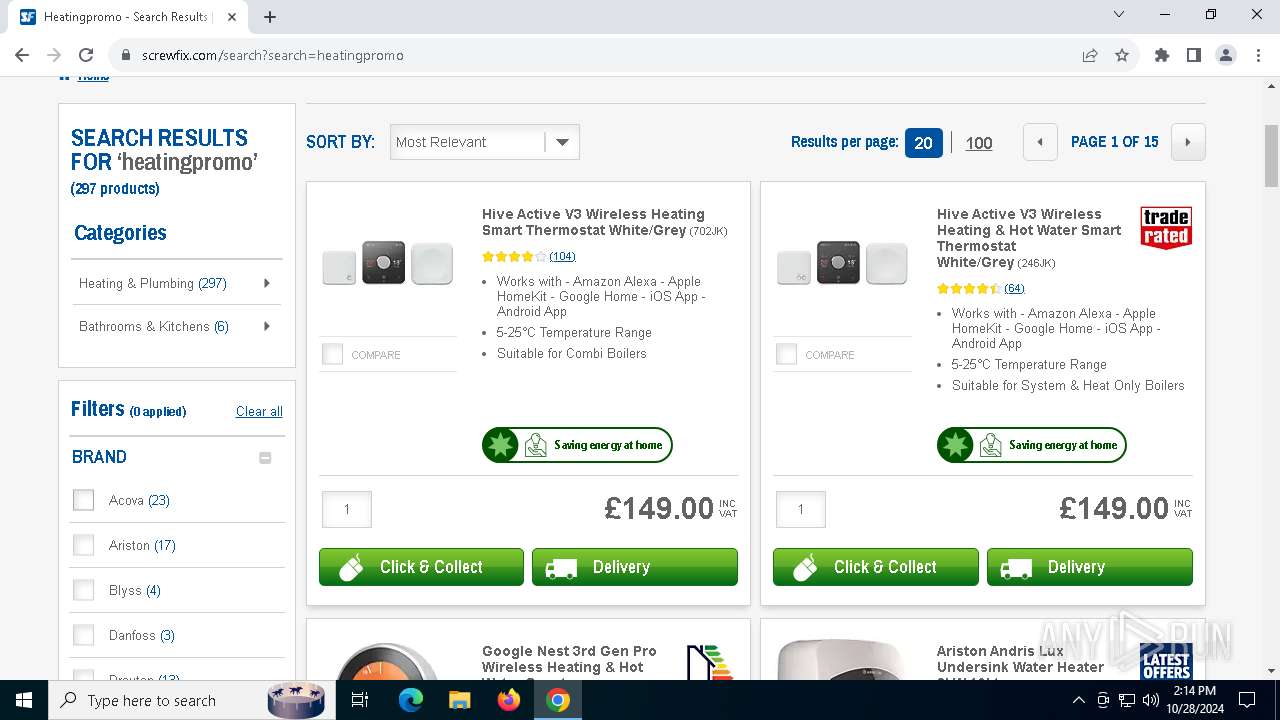
Task: Check Compare for Hive thermostat 702JK
Action: (x=333, y=354)
